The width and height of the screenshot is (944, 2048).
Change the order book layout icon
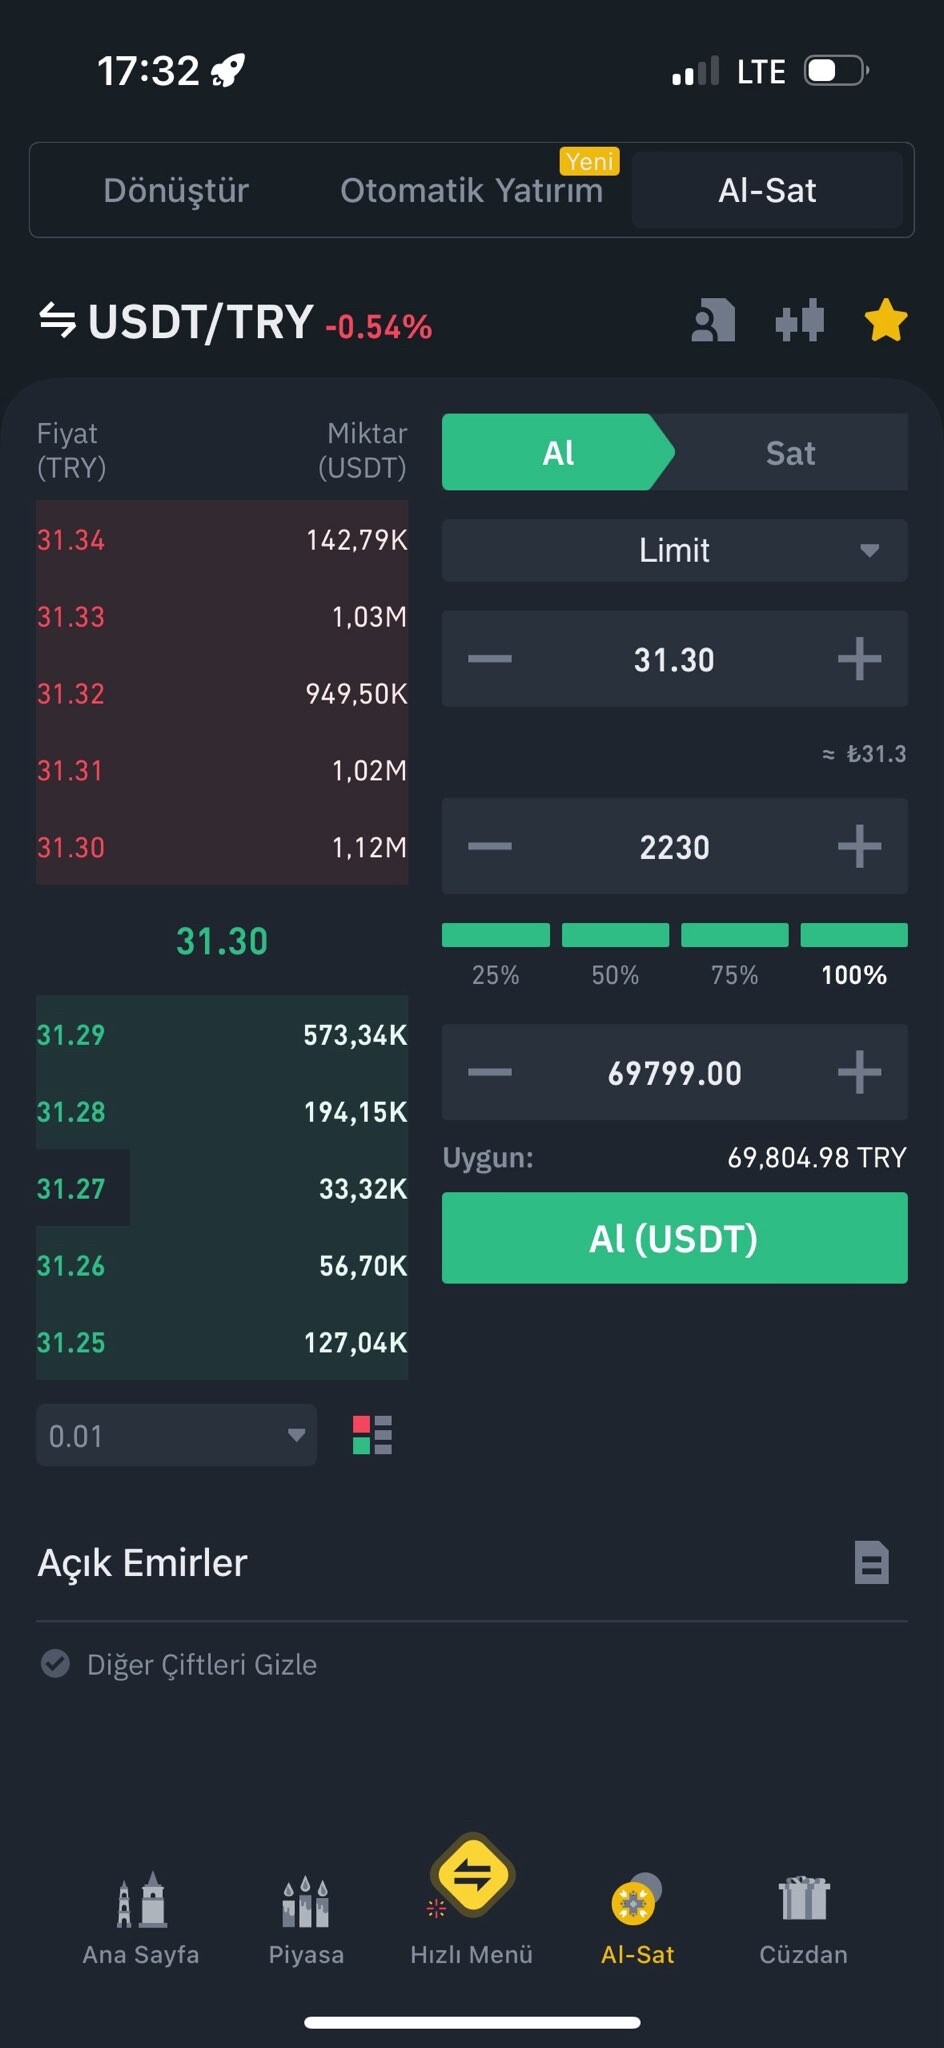coord(372,1435)
